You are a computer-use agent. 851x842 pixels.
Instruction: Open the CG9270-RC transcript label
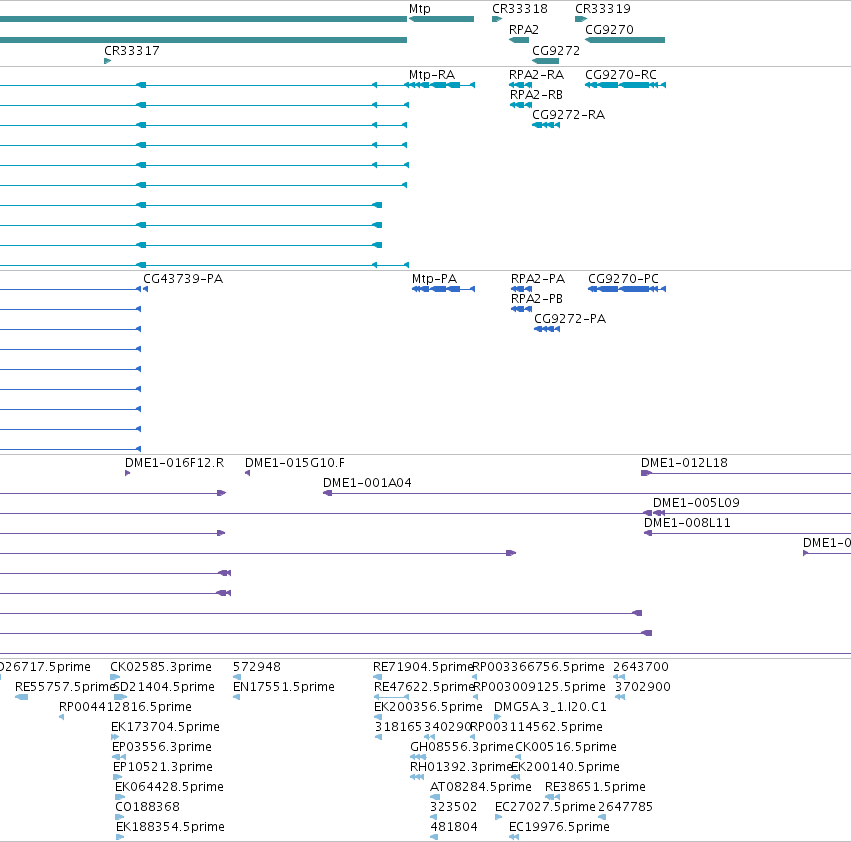(621, 74)
